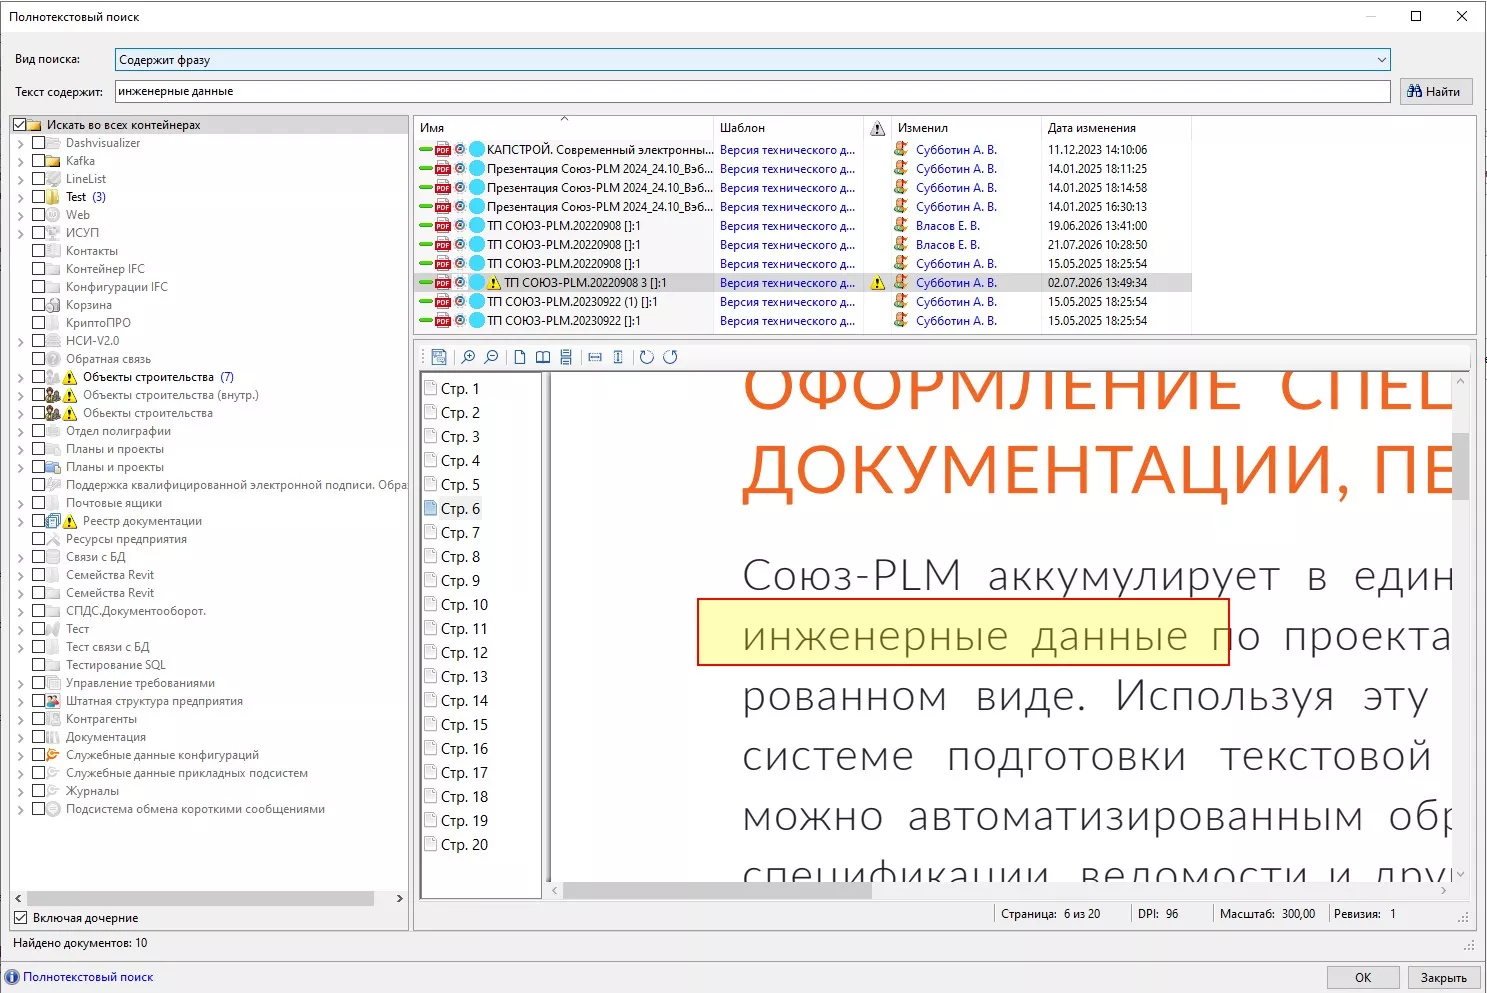The height and width of the screenshot is (993, 1487).
Task: Click the user icon beside Власов 19.06.2026 entry
Action: coord(901,226)
